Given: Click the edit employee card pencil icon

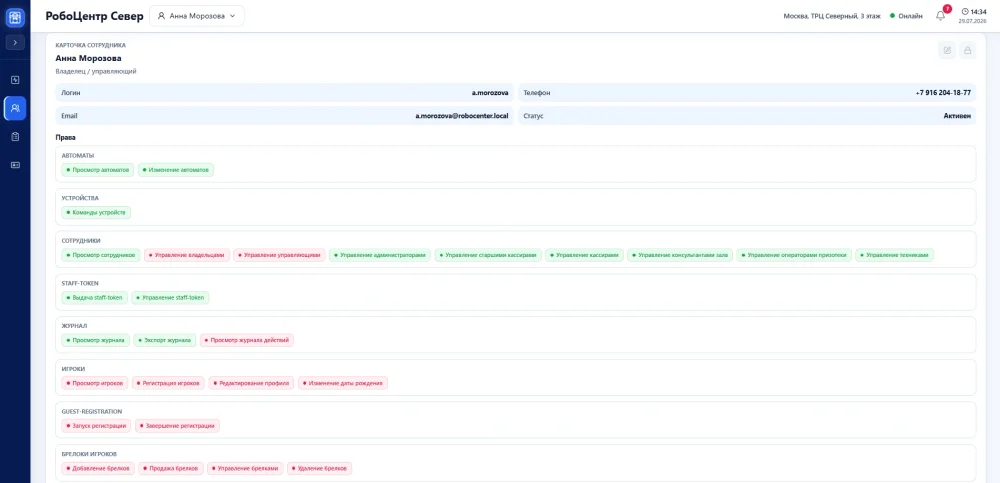Looking at the screenshot, I should pos(947,50).
